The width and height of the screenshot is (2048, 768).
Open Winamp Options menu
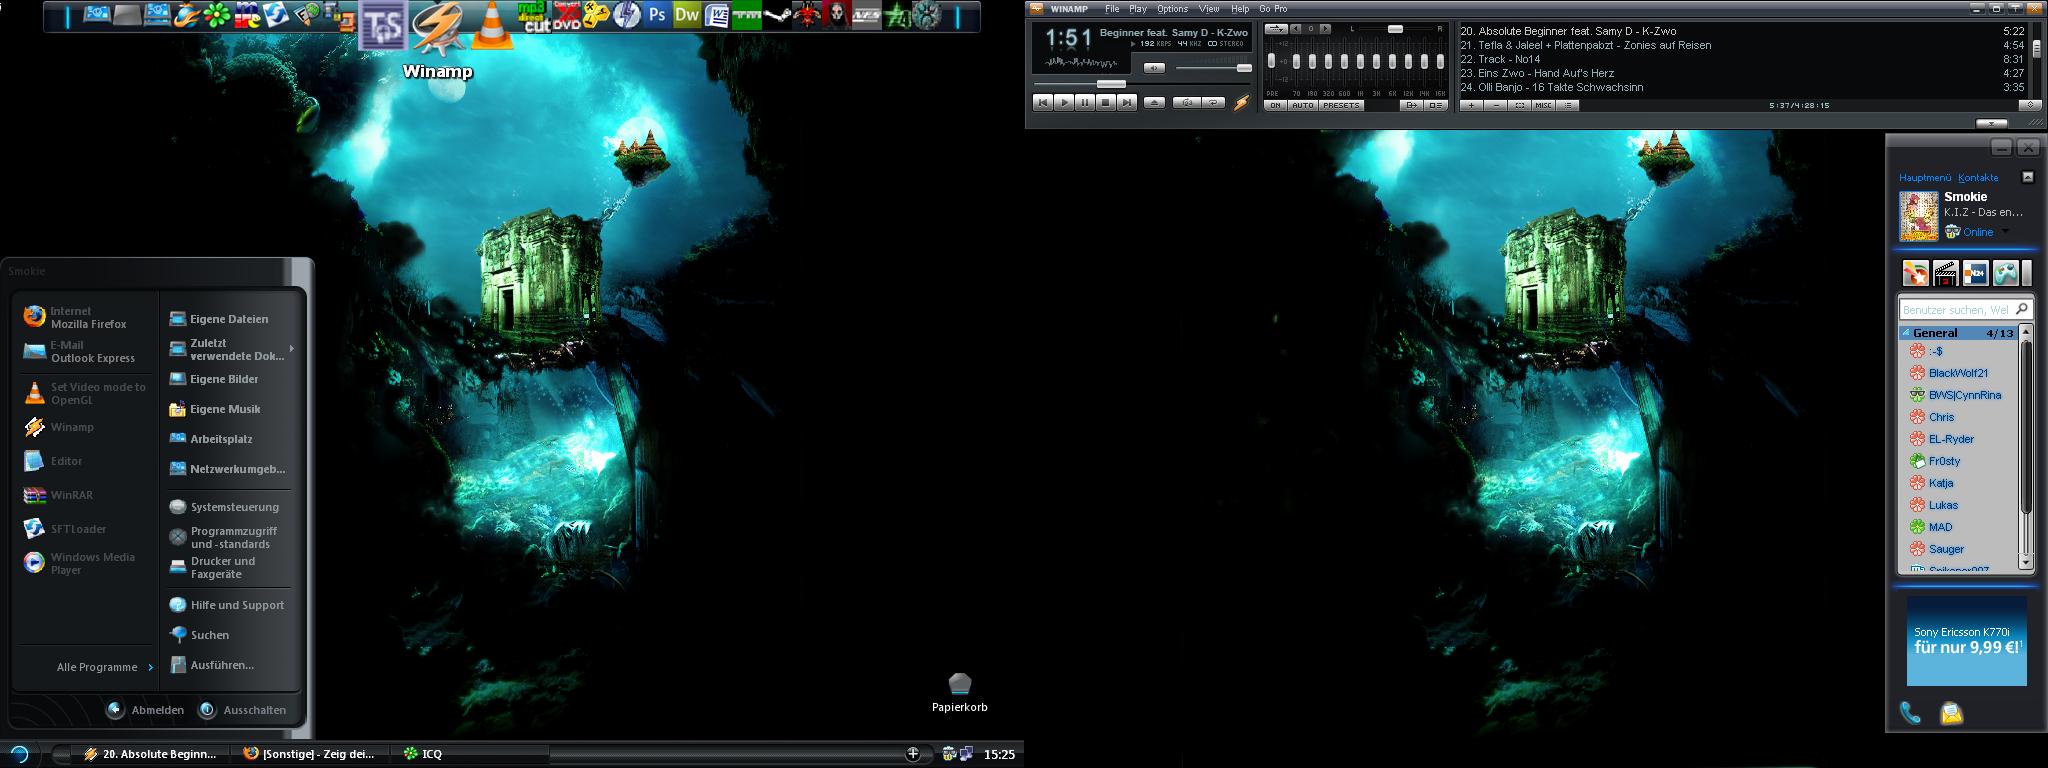click(1172, 9)
